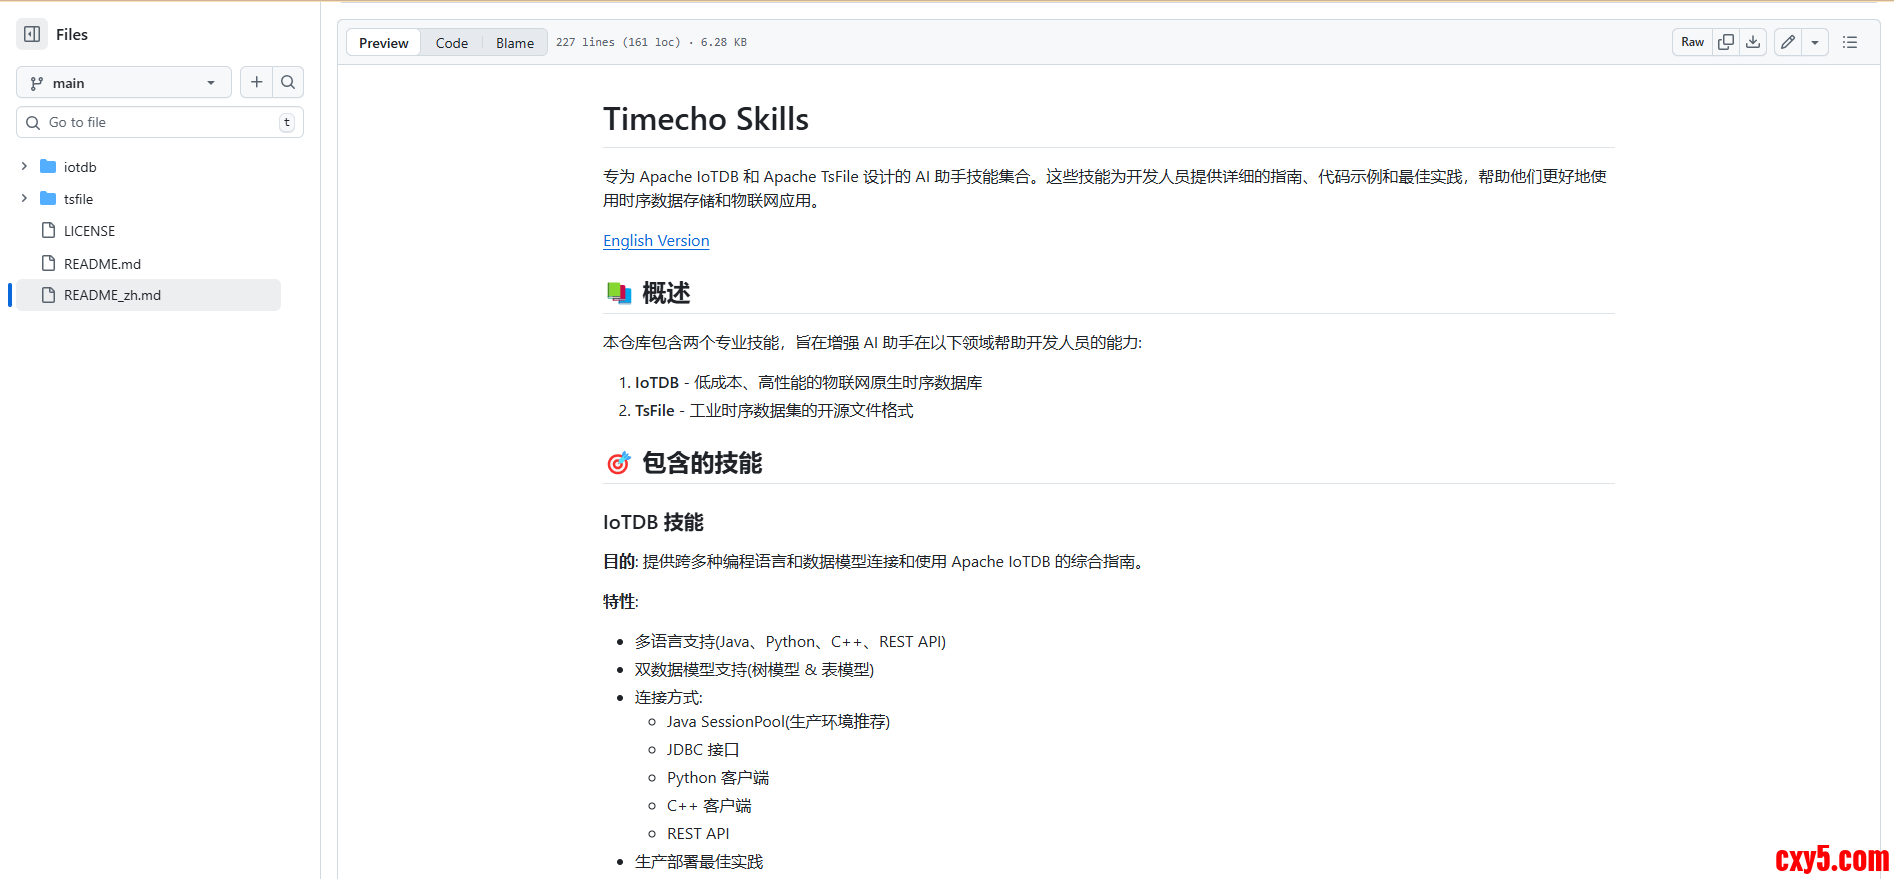Follow the English Version link
Screen dimensions: 1894x879
(x=656, y=241)
